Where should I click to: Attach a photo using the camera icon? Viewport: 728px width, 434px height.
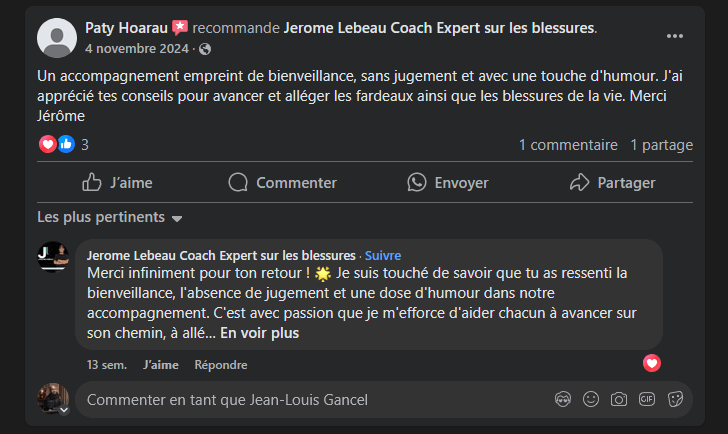619,399
